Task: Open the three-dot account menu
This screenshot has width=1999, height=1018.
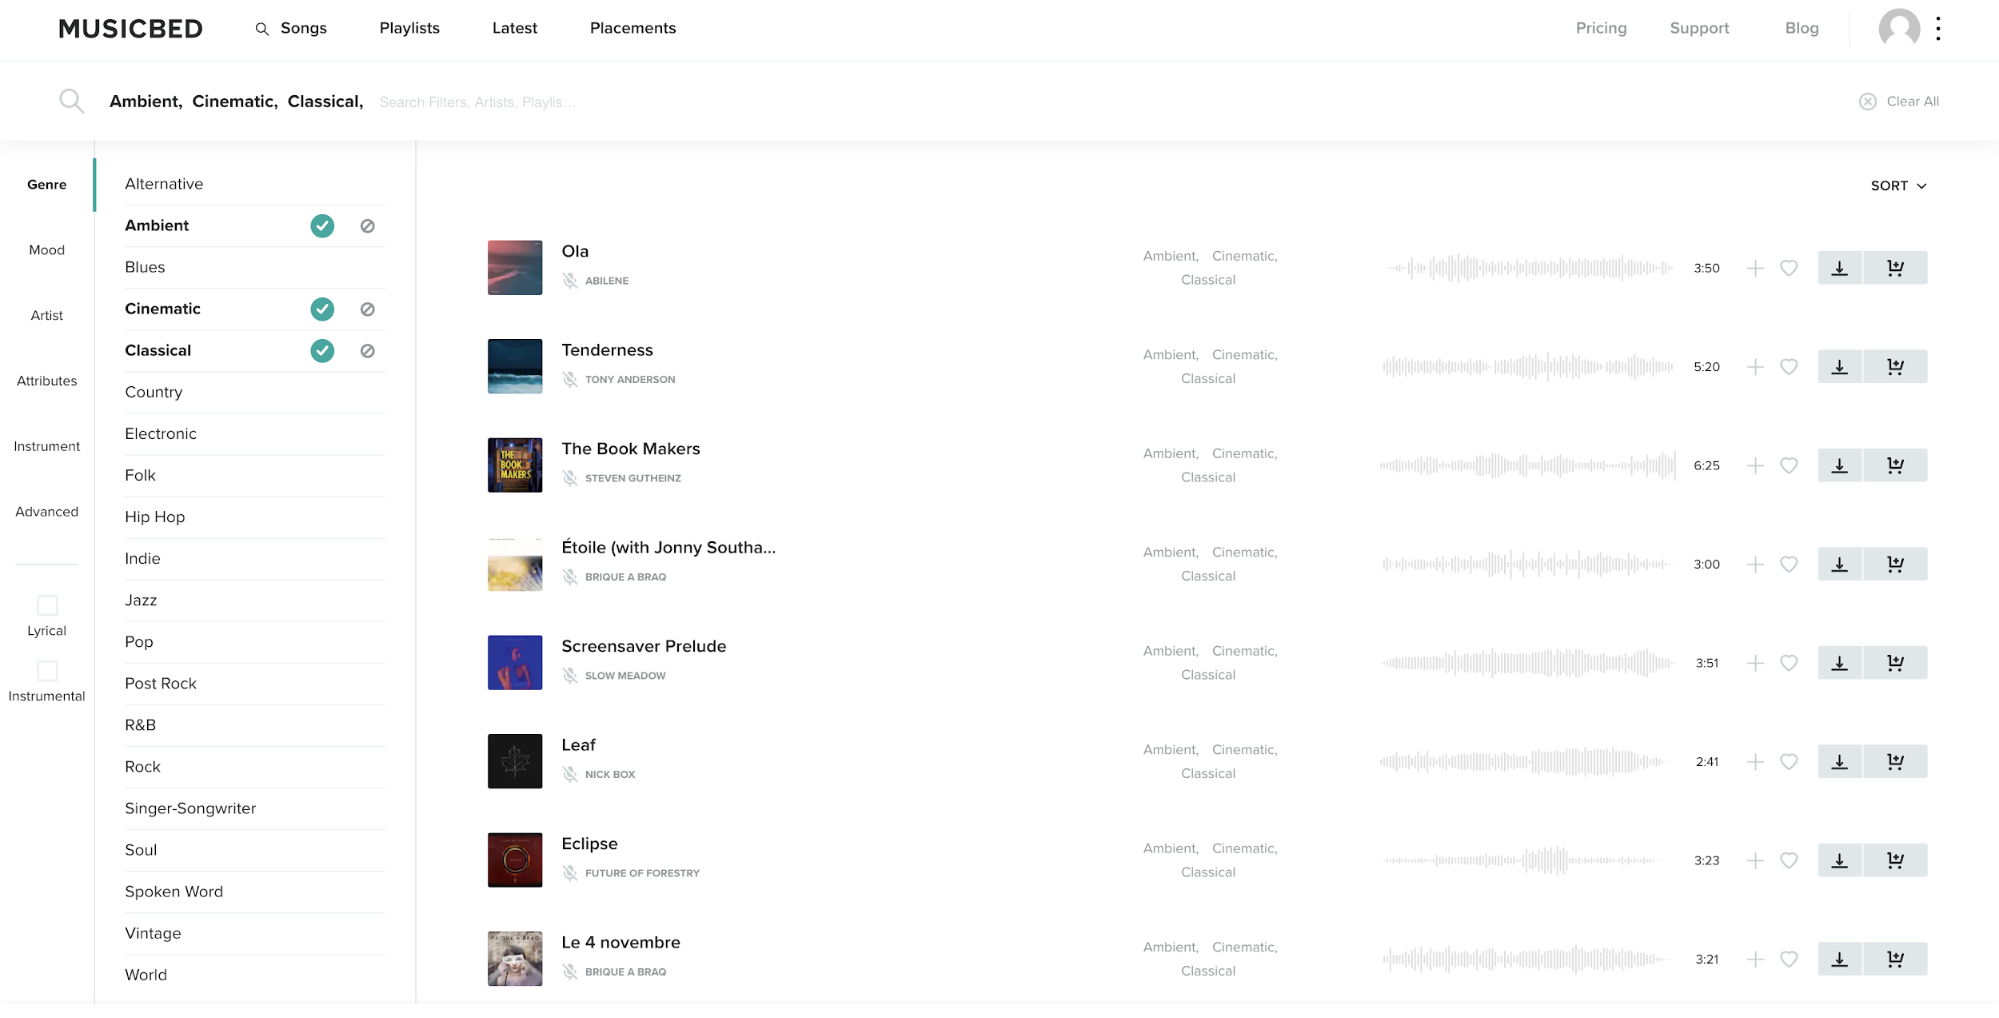Action: (x=1938, y=28)
